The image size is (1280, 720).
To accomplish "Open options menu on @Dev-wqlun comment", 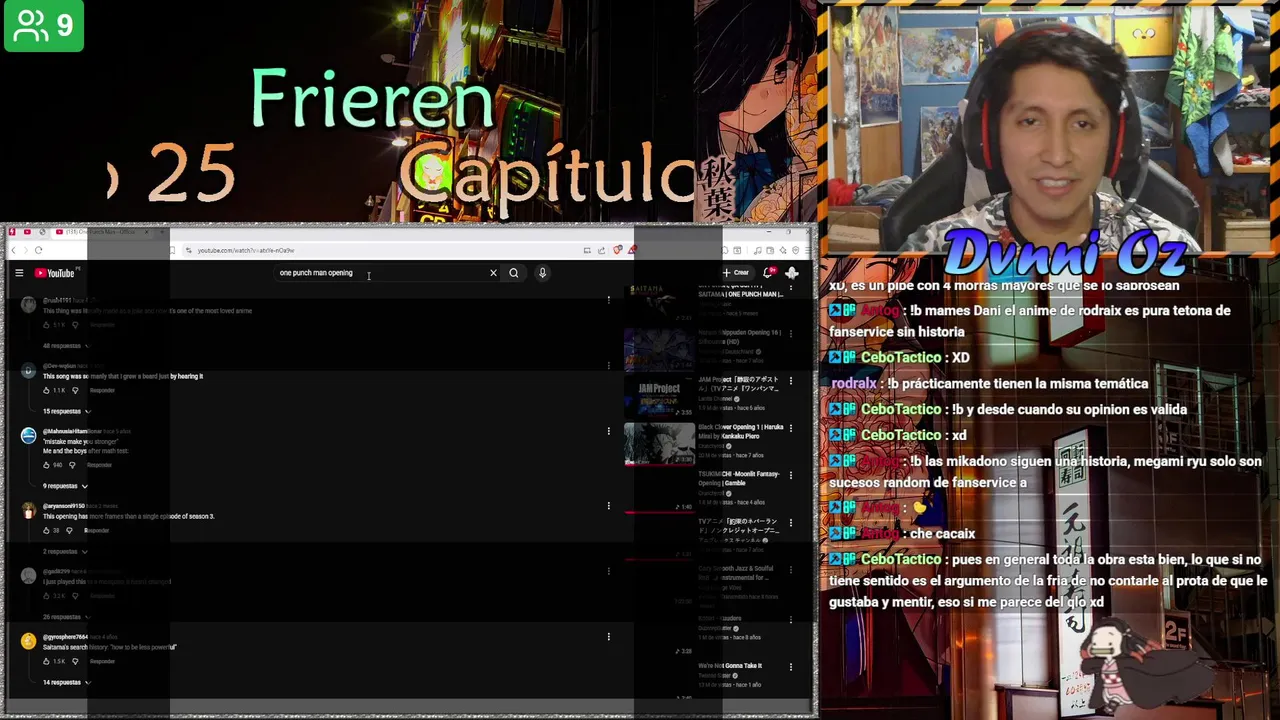I will (x=609, y=366).
